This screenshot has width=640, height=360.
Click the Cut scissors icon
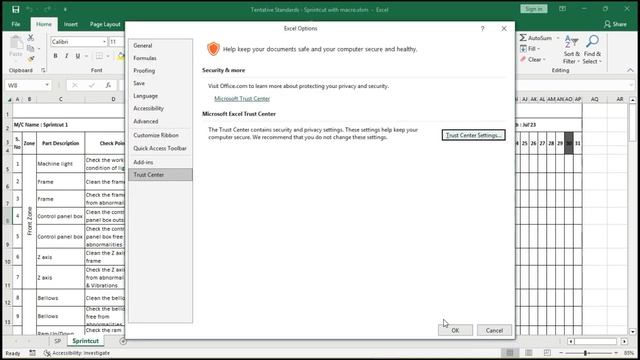[x=31, y=38]
